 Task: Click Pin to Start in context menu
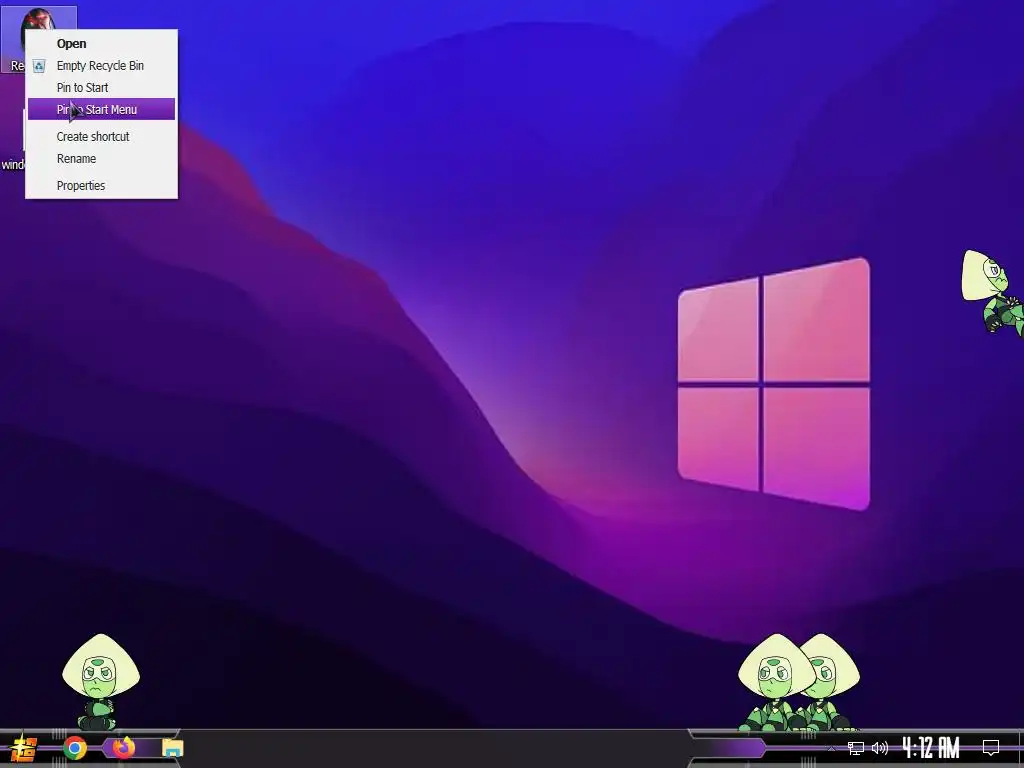101,88
